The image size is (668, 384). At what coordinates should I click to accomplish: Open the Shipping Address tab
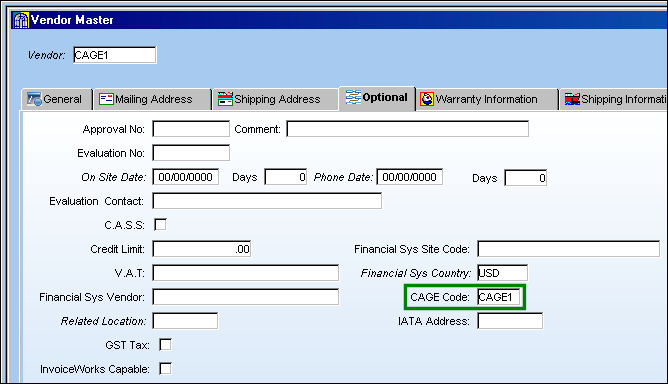pos(275,99)
